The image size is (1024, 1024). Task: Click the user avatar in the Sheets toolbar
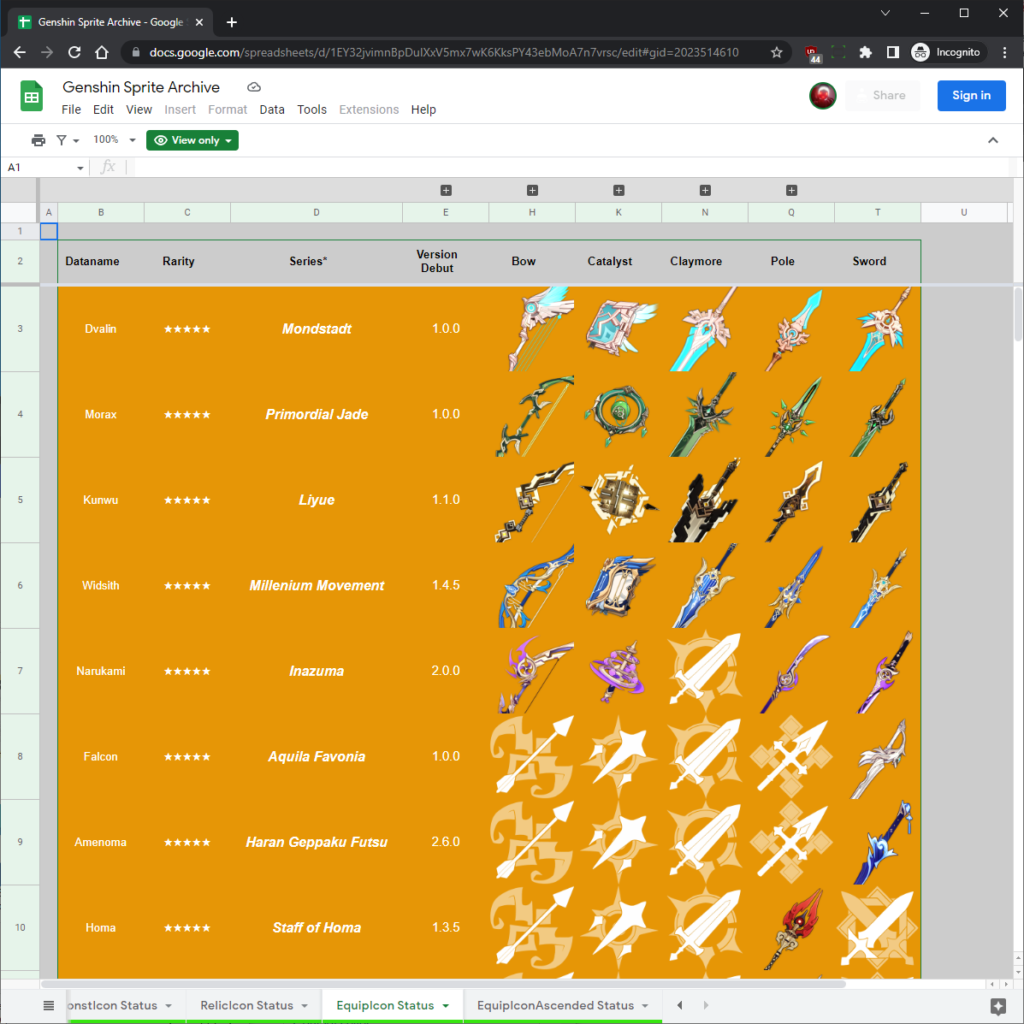coord(822,96)
